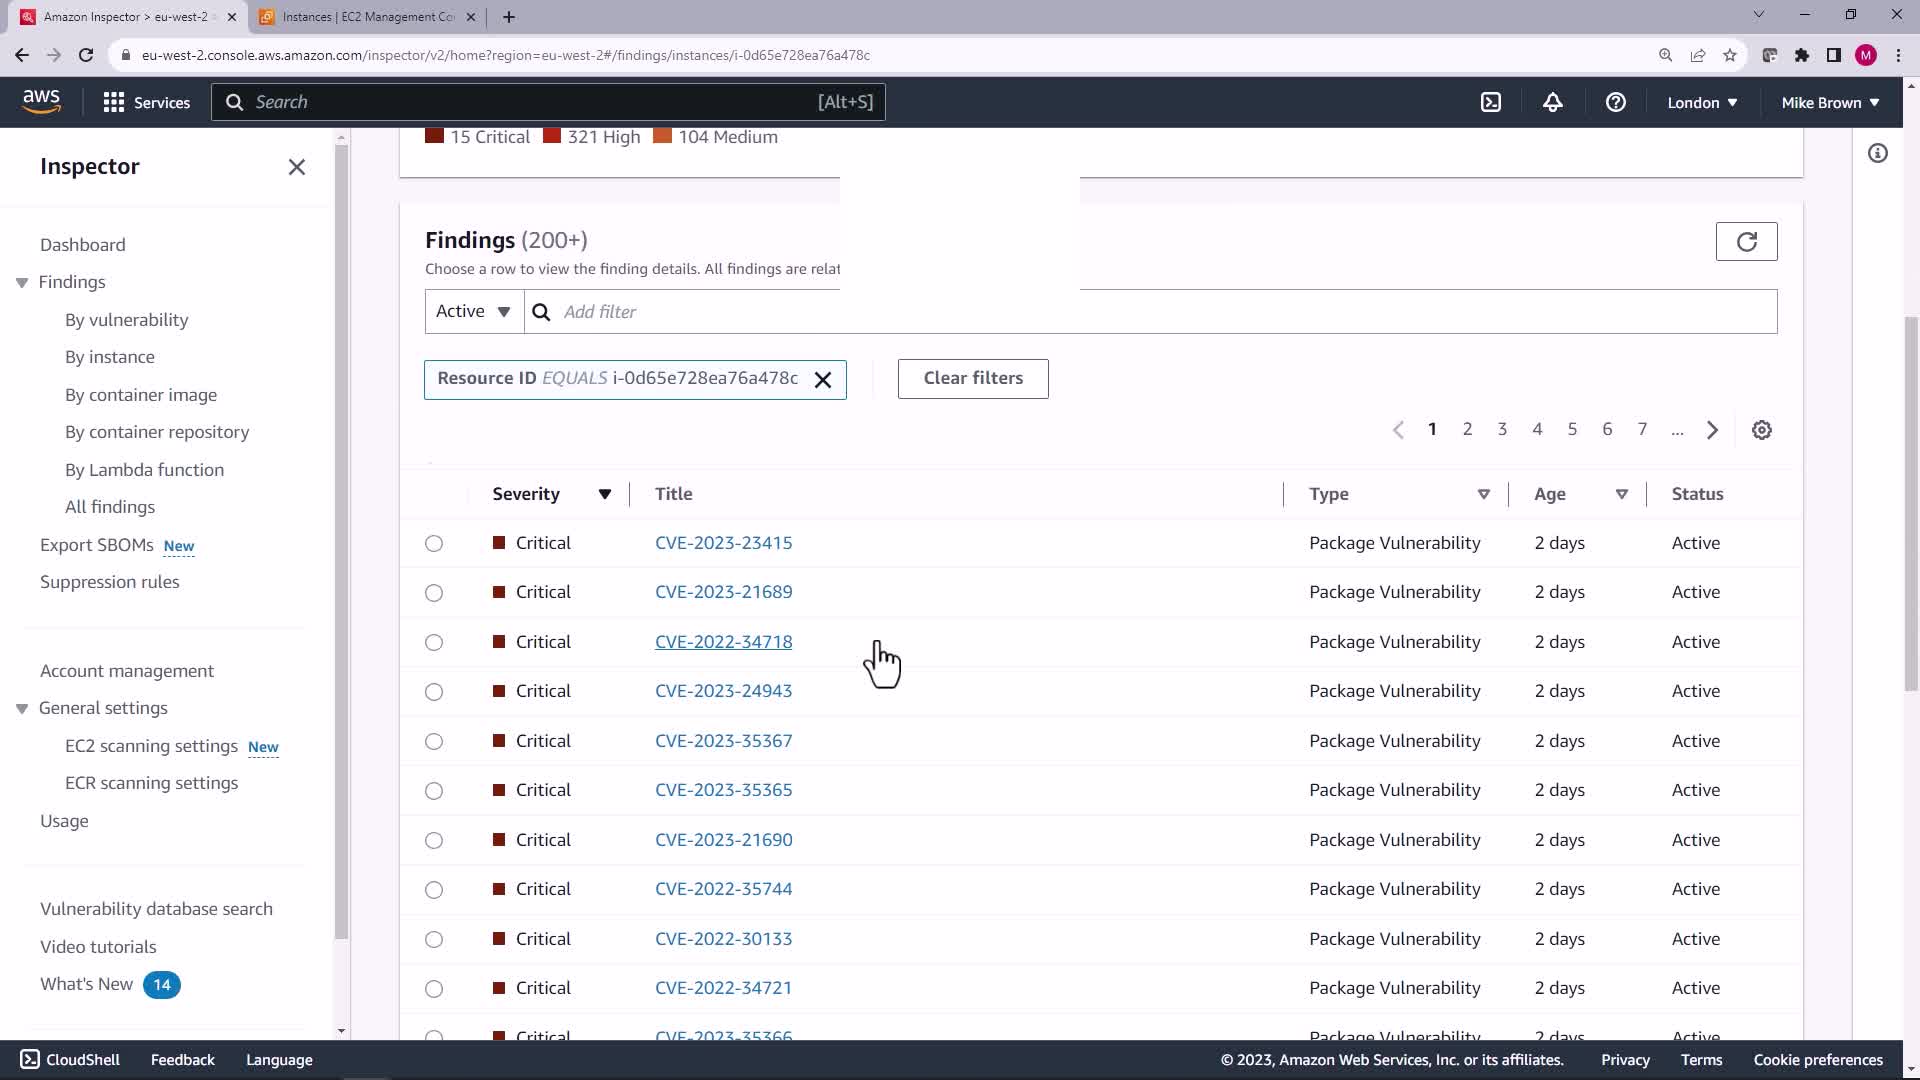Open the AWS Services grid menu
The height and width of the screenshot is (1080, 1920).
tap(146, 102)
